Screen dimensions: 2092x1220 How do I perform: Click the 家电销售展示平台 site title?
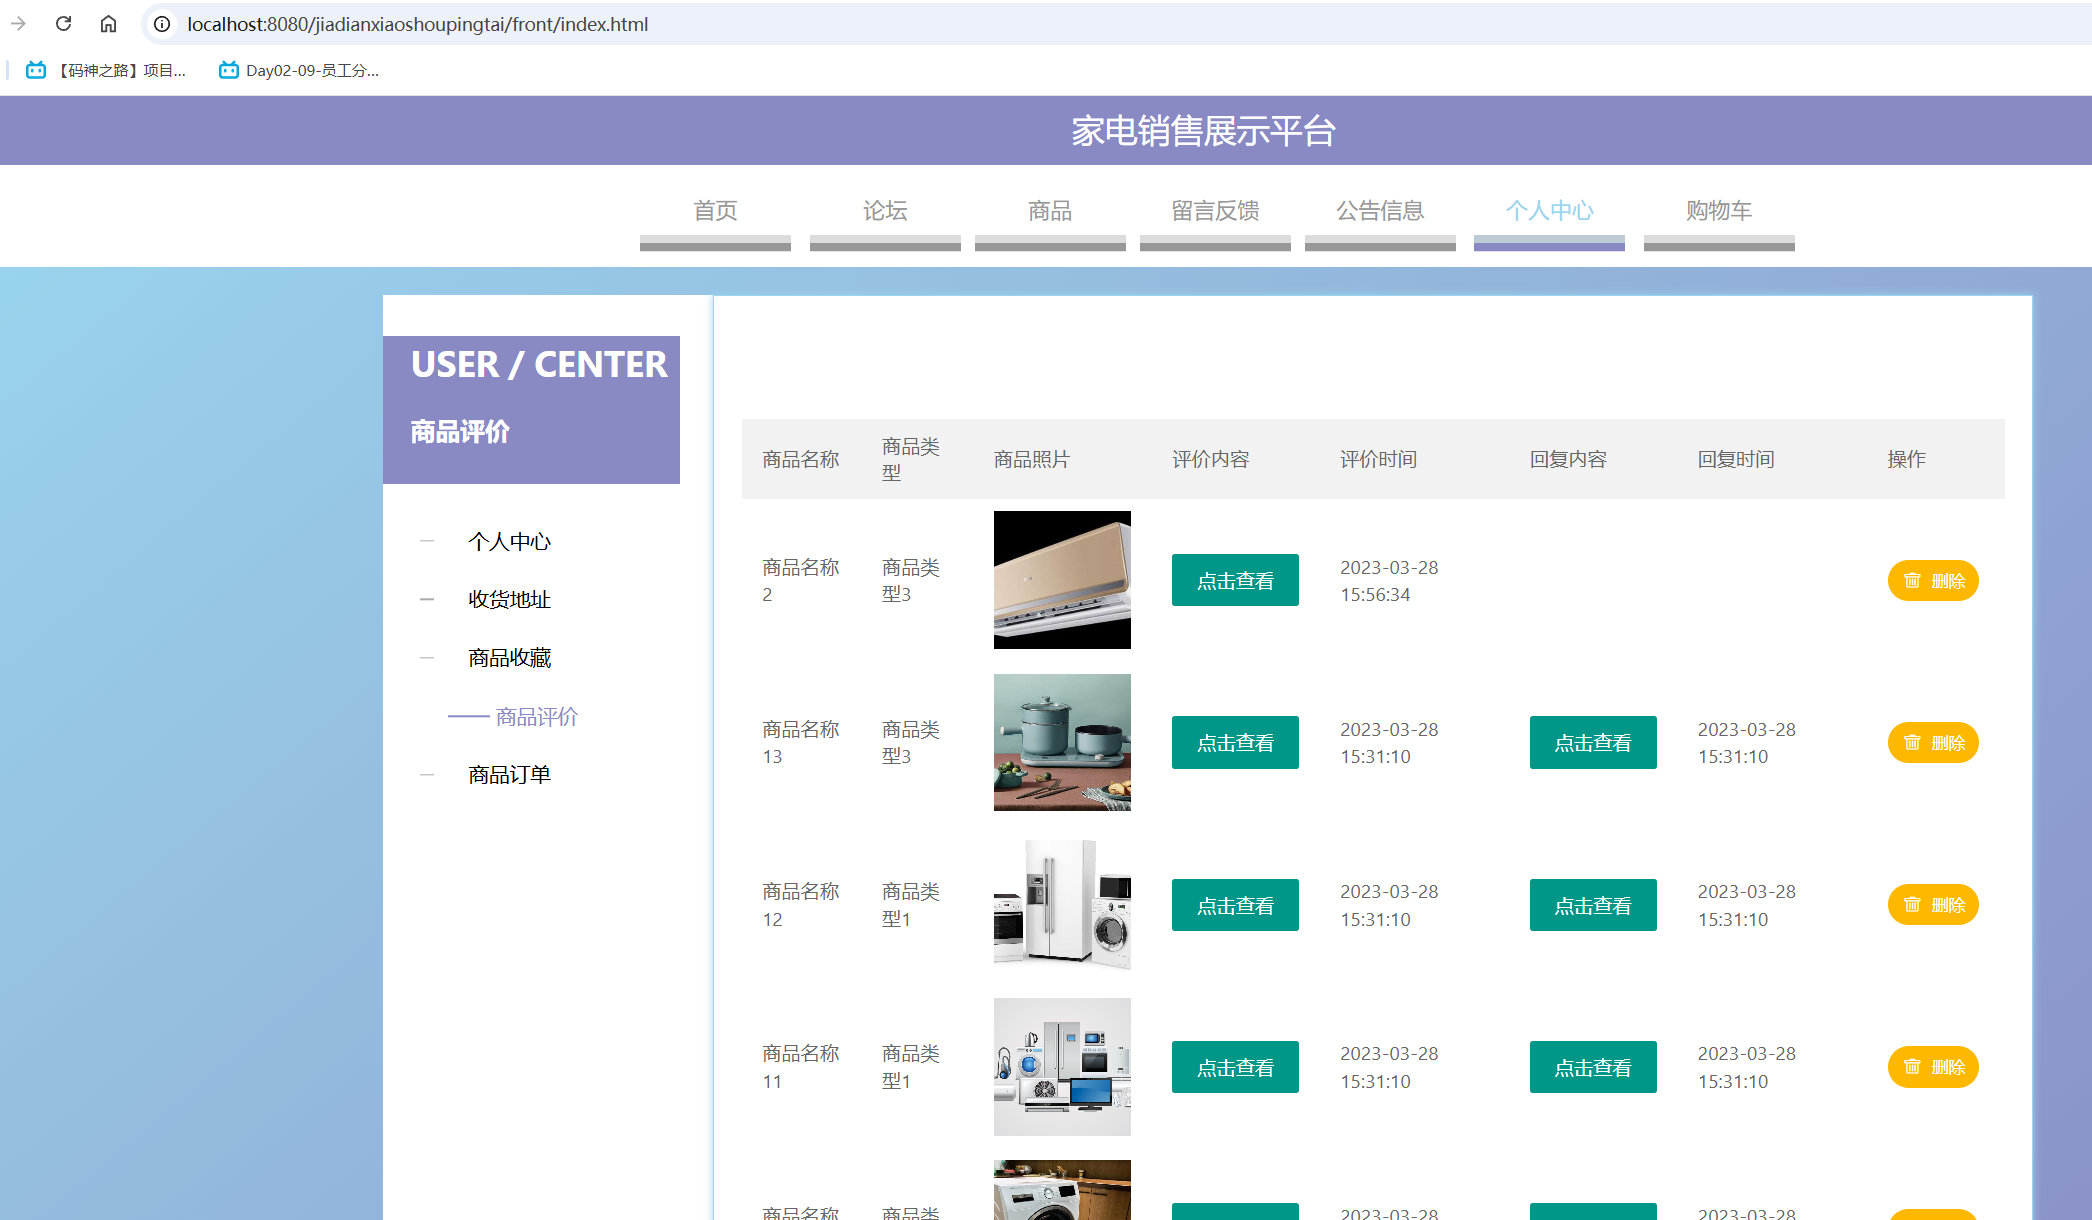1204,131
